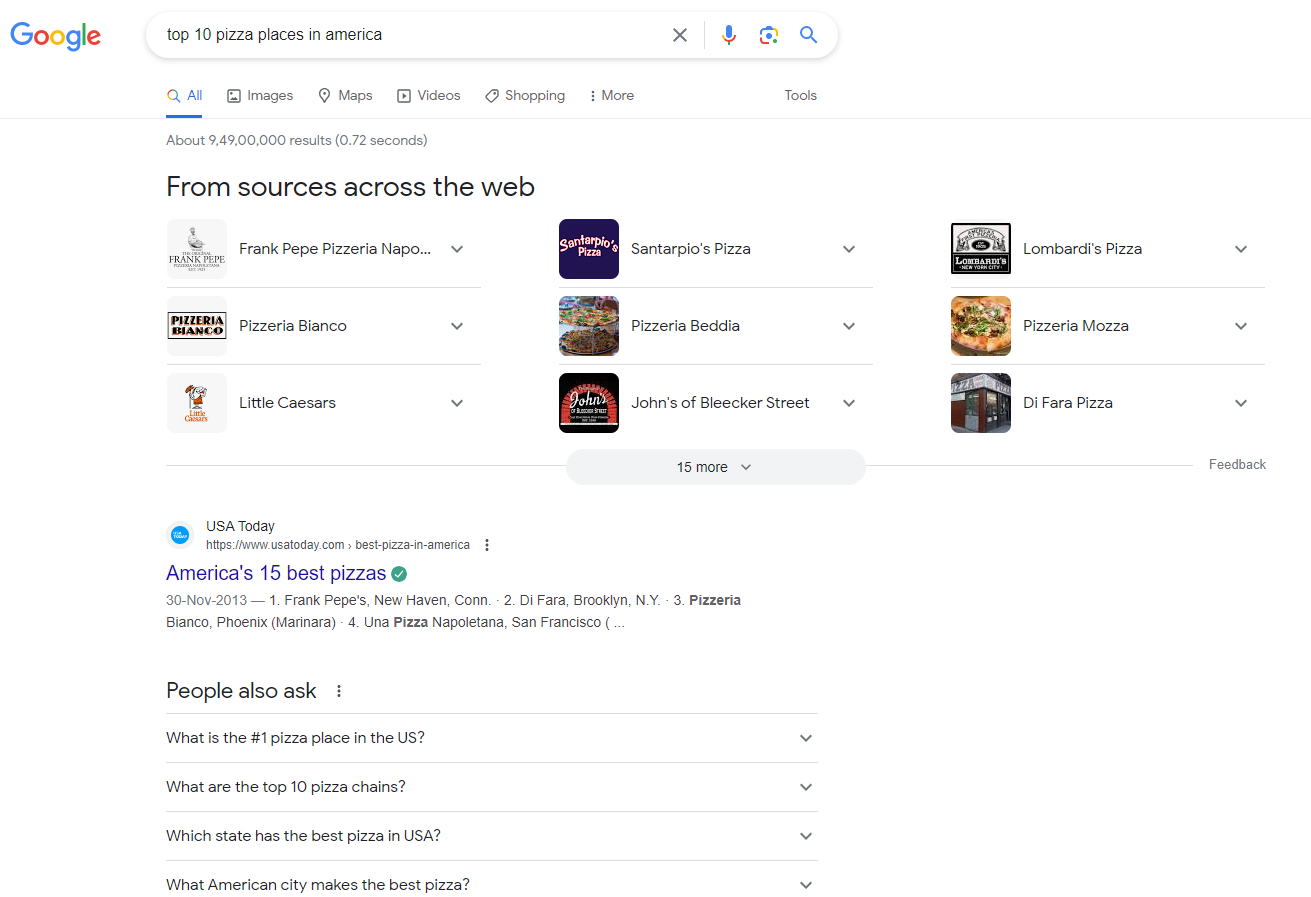Click the Frank Pepe logo thumbnail
Screen dimensions: 1311x897
pos(197,249)
